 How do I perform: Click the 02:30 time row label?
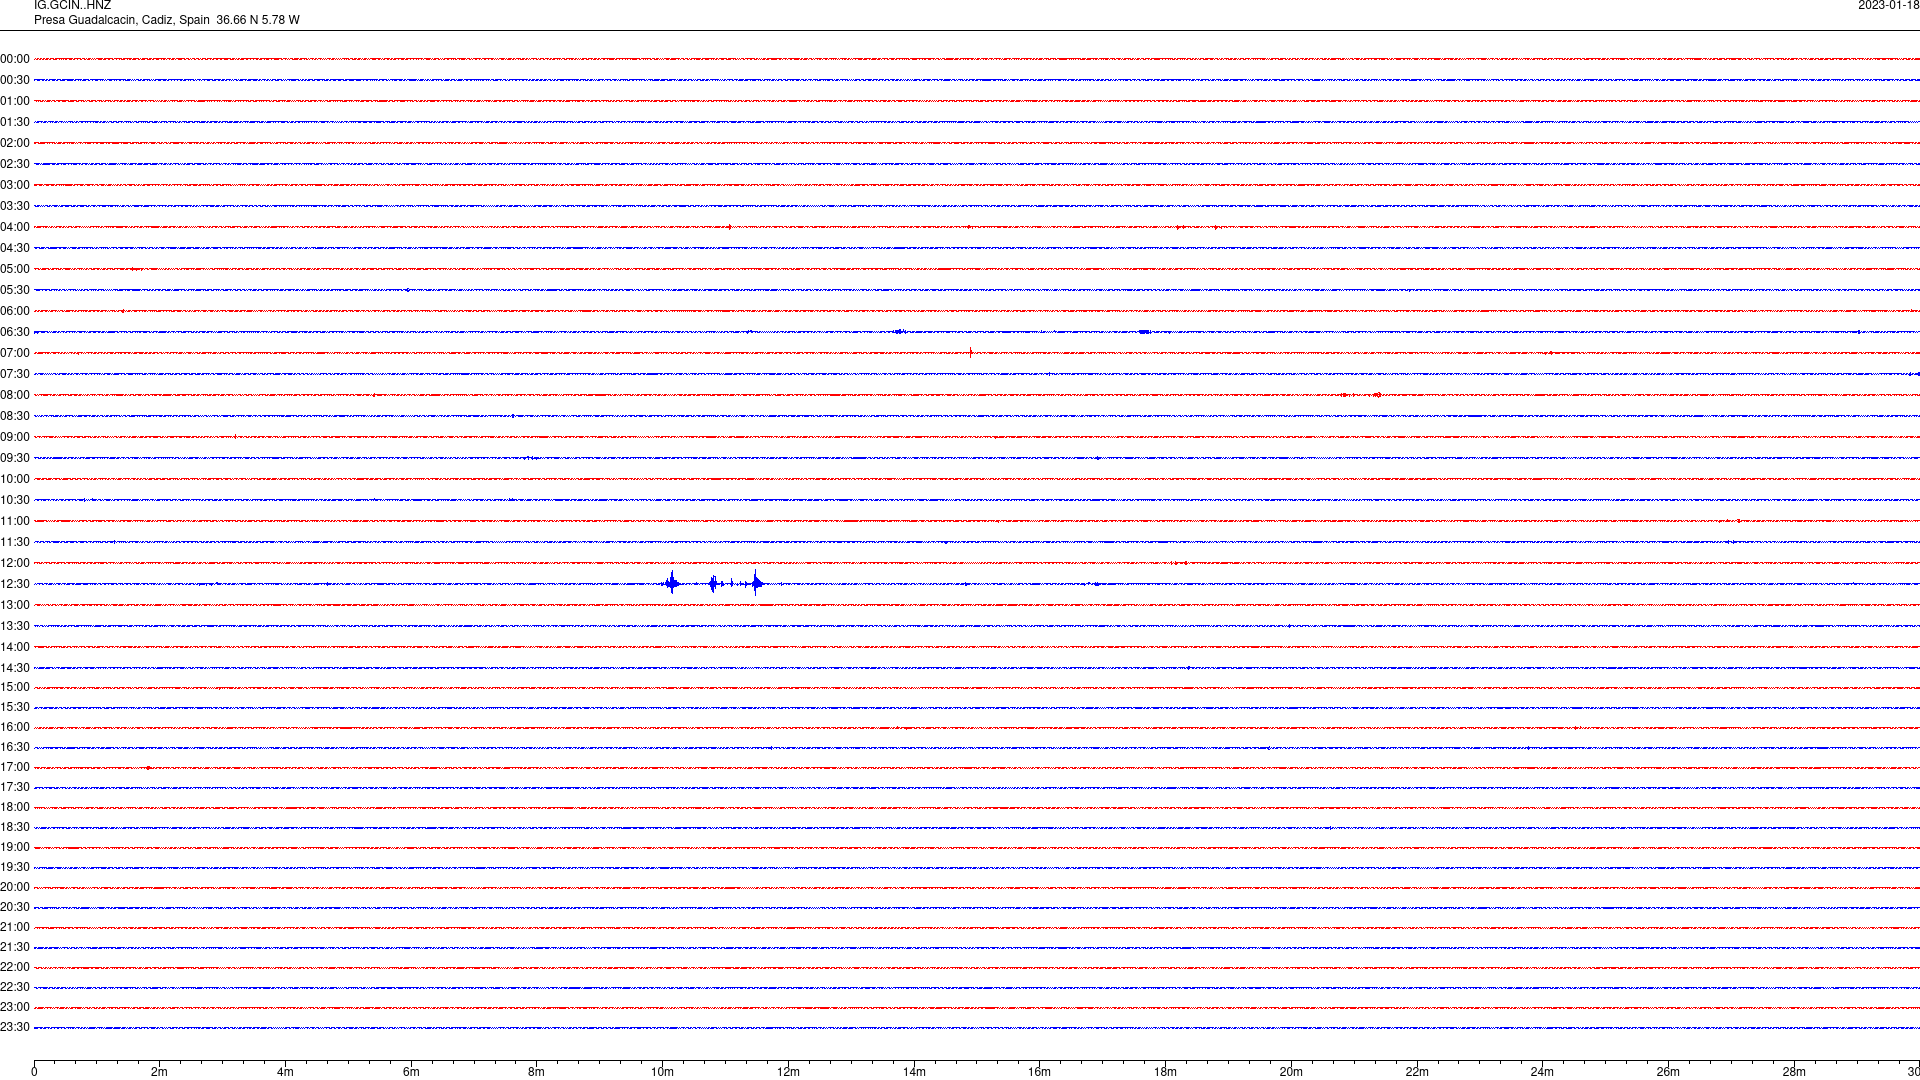click(15, 164)
